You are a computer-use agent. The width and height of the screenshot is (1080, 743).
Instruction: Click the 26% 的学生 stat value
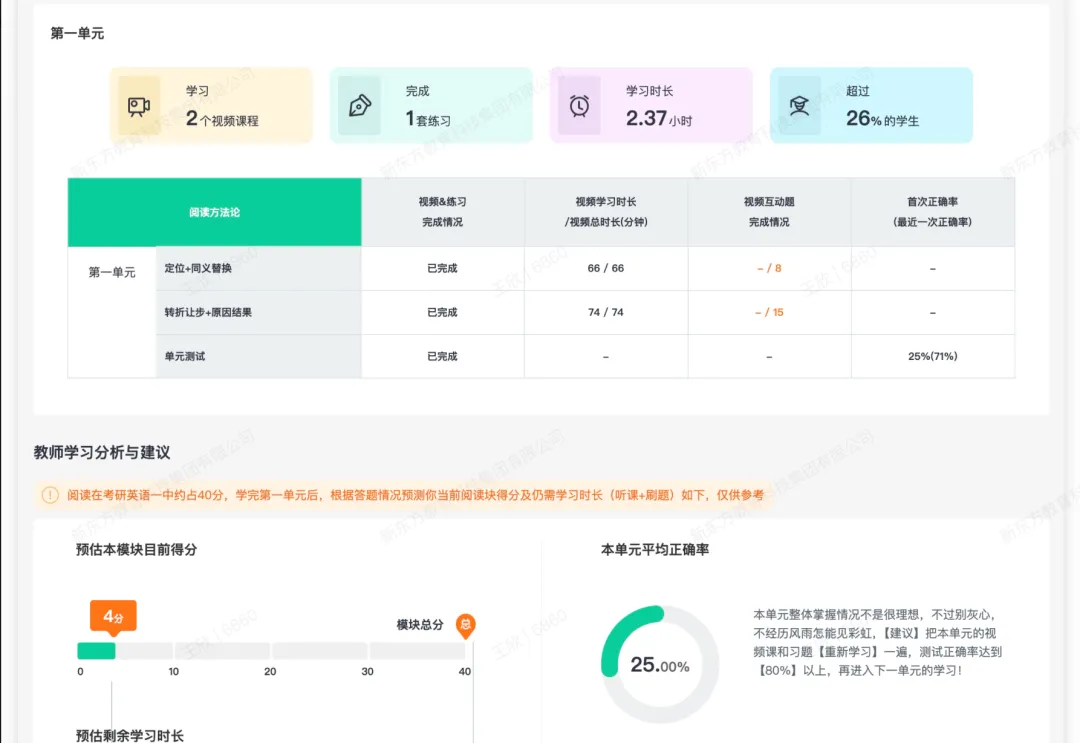click(882, 119)
